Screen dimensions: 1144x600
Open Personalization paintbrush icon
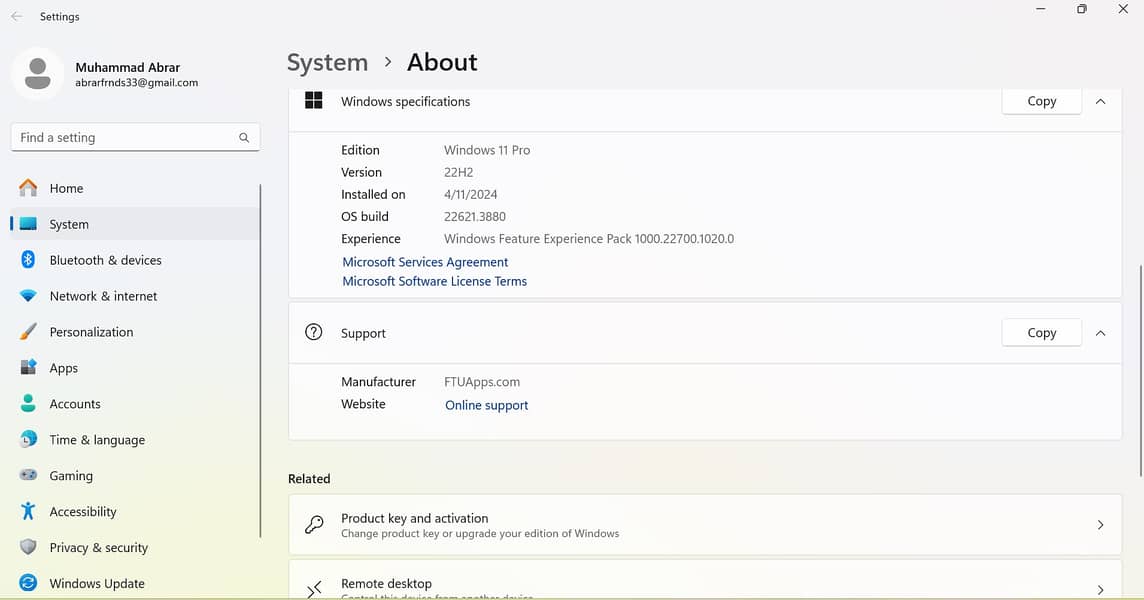pyautogui.click(x=28, y=332)
